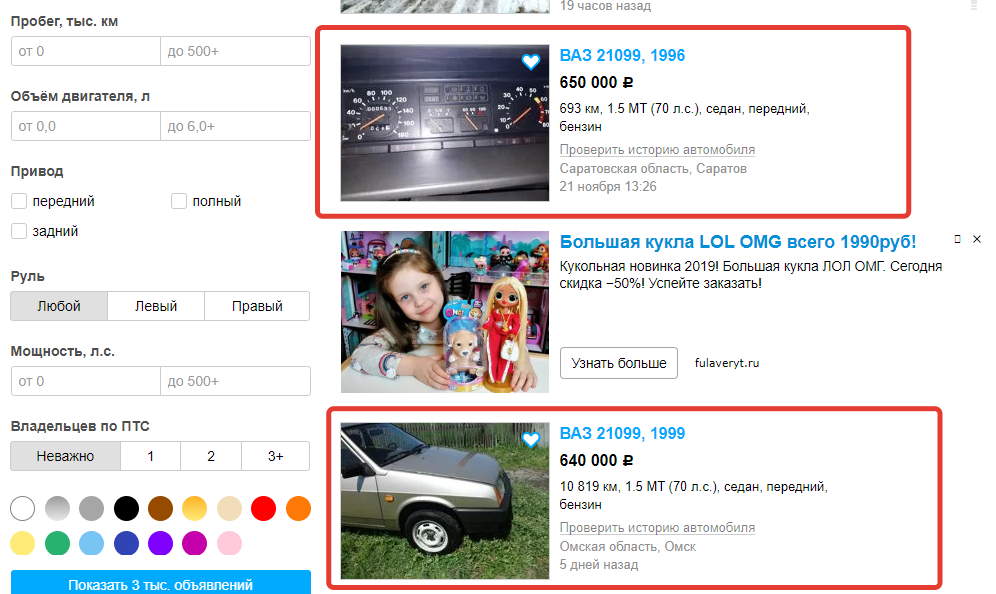996x594 pixels.
Task: Pick the white color swatch
Action: (23, 508)
